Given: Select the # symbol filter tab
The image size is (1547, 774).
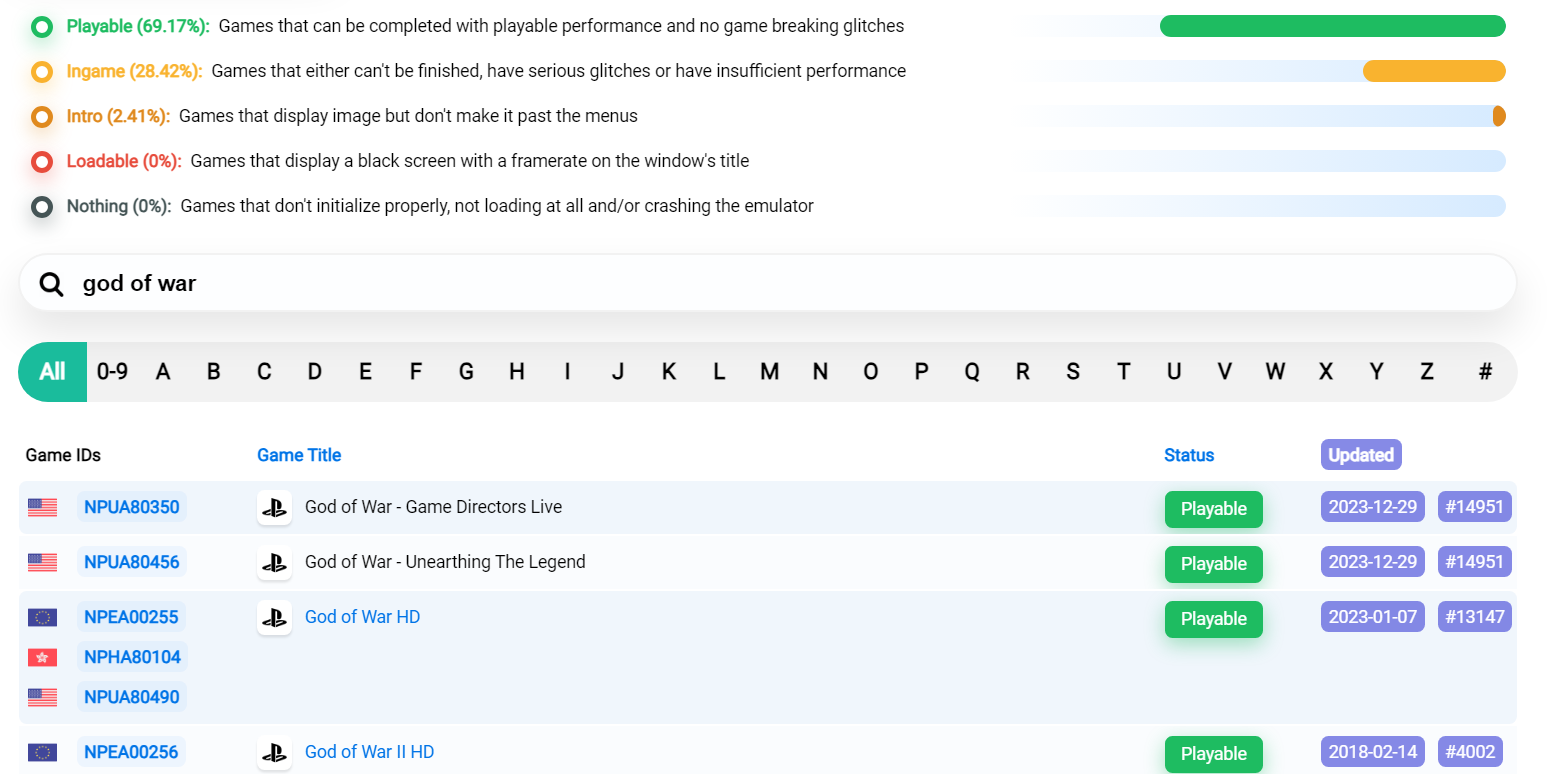Looking at the screenshot, I should pyautogui.click(x=1485, y=372).
